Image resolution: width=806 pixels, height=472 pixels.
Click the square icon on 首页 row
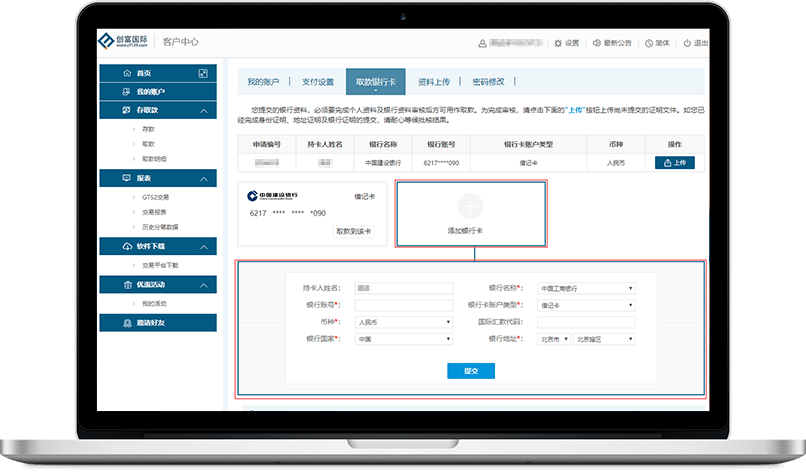coord(203,73)
